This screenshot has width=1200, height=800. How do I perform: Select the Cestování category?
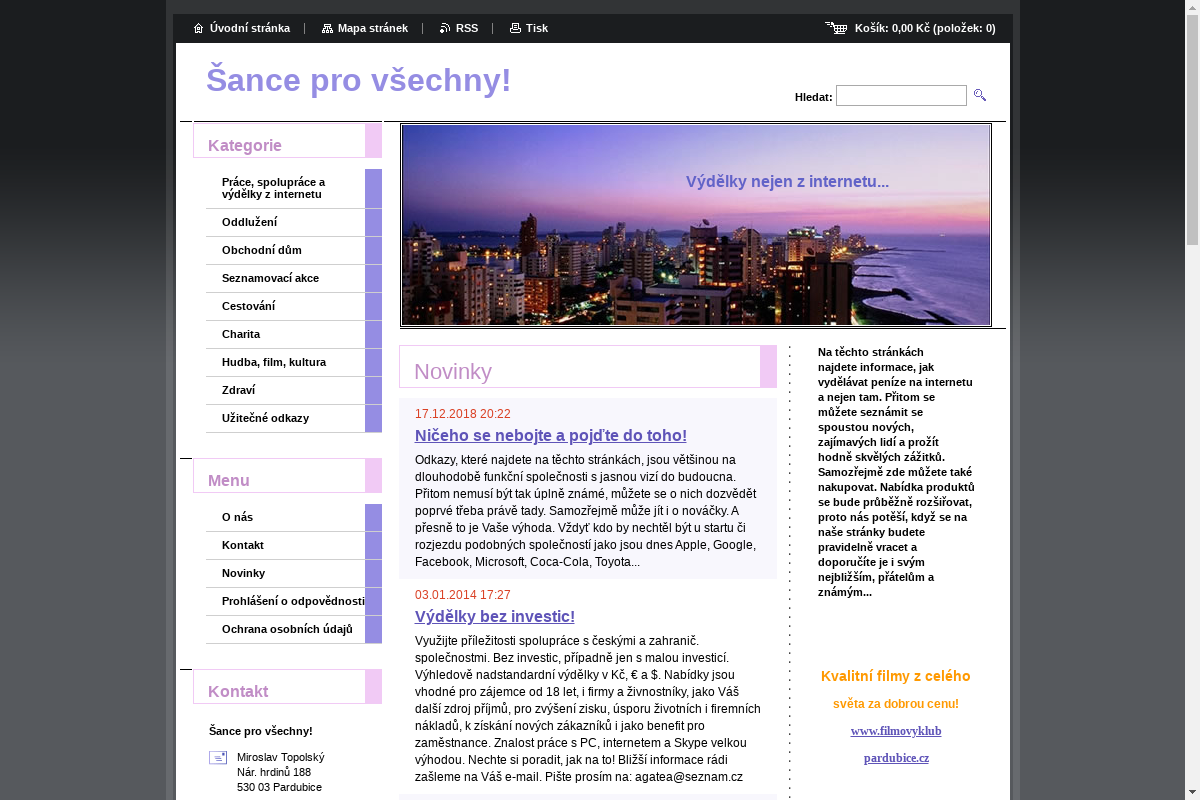pos(248,306)
